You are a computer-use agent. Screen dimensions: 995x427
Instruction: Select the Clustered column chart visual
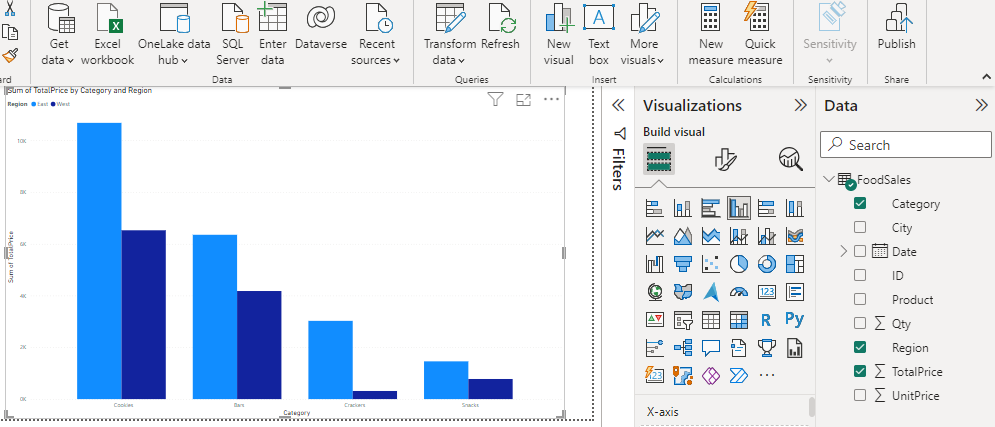739,207
